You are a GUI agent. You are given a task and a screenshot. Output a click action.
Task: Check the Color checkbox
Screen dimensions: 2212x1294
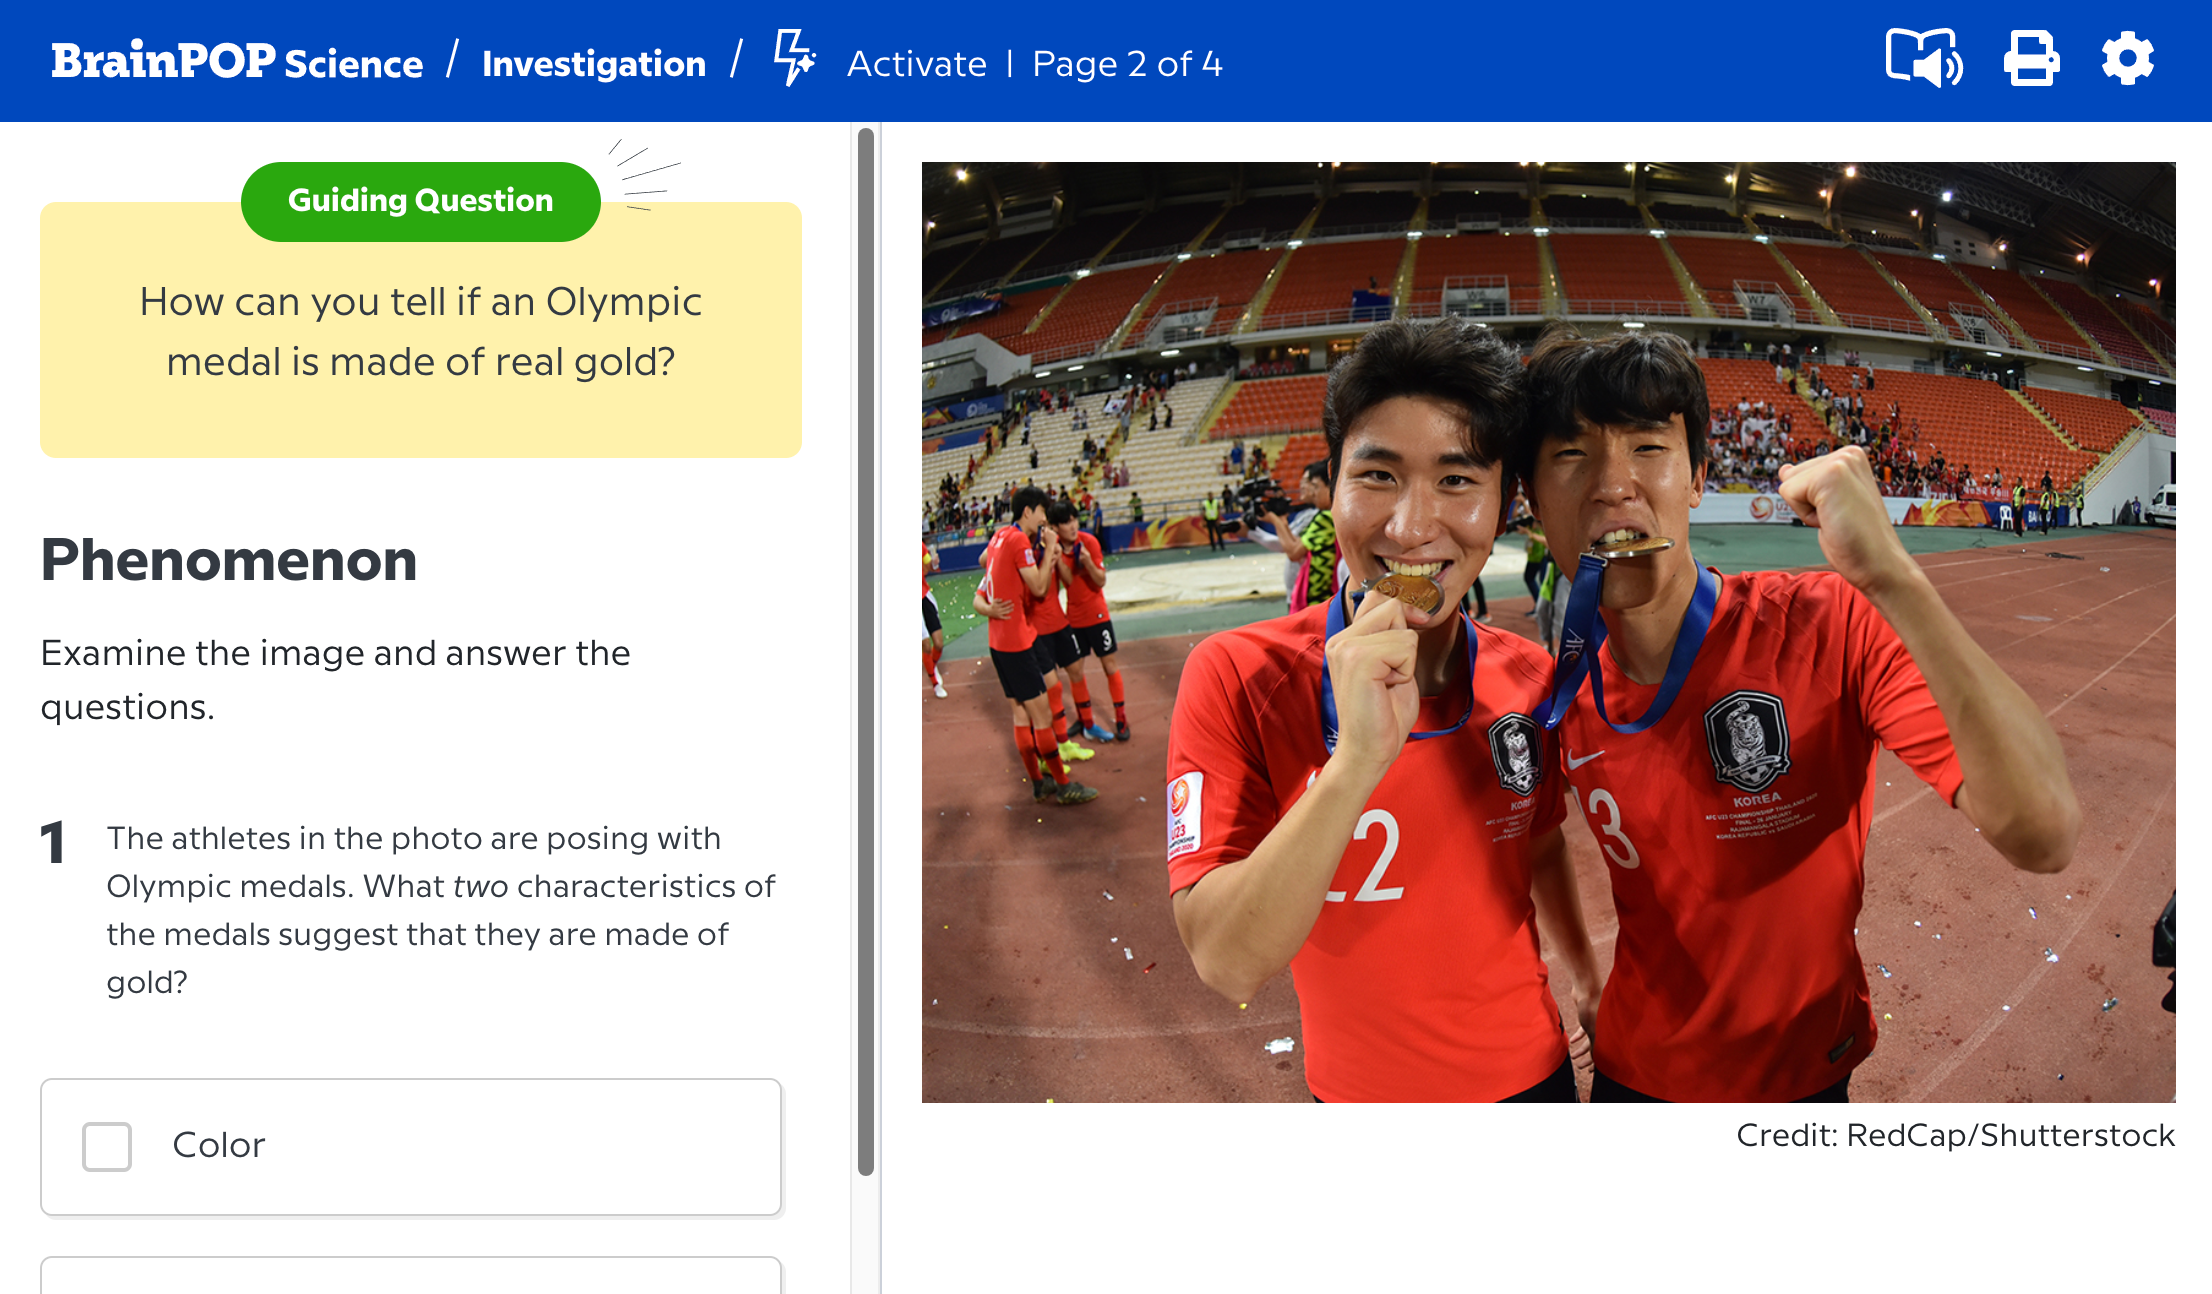(x=107, y=1146)
